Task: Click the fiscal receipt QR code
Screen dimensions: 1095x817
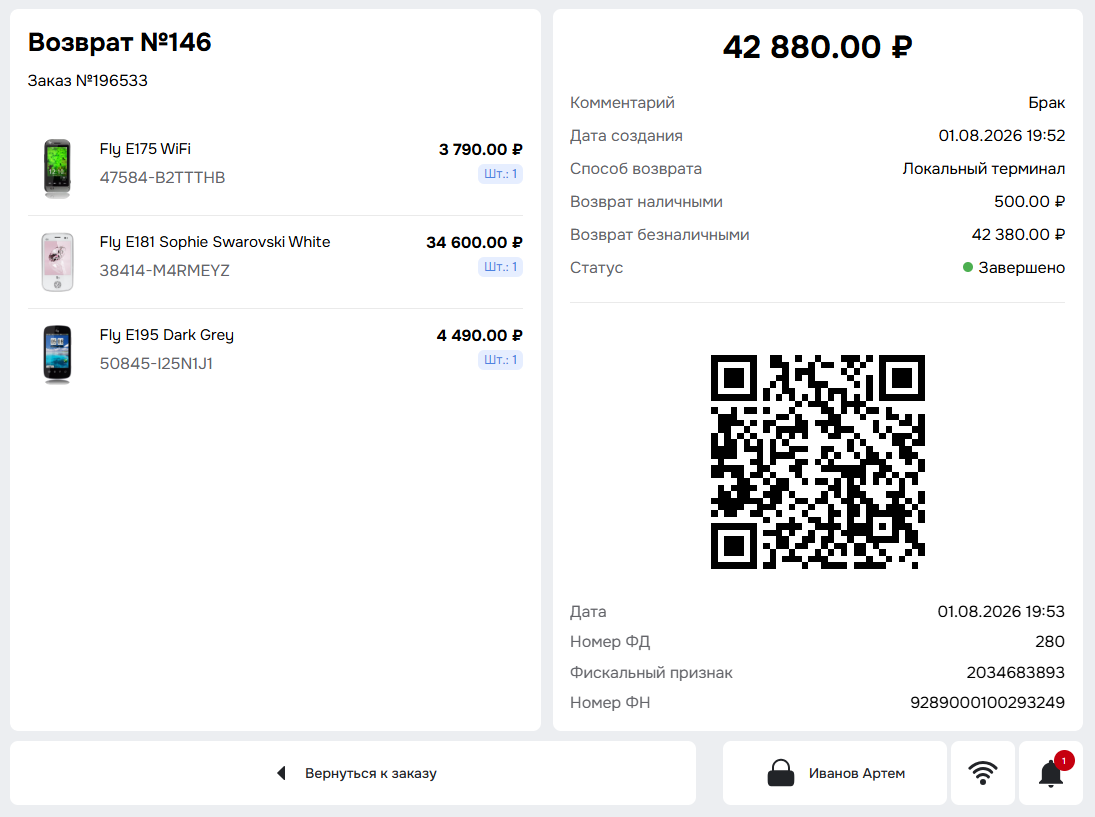Action: (818, 462)
